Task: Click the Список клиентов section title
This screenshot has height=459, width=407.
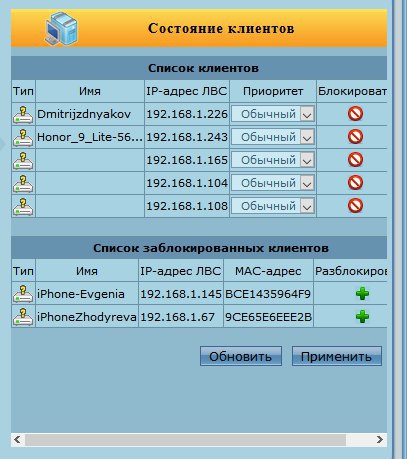Action: pyautogui.click(x=203, y=68)
